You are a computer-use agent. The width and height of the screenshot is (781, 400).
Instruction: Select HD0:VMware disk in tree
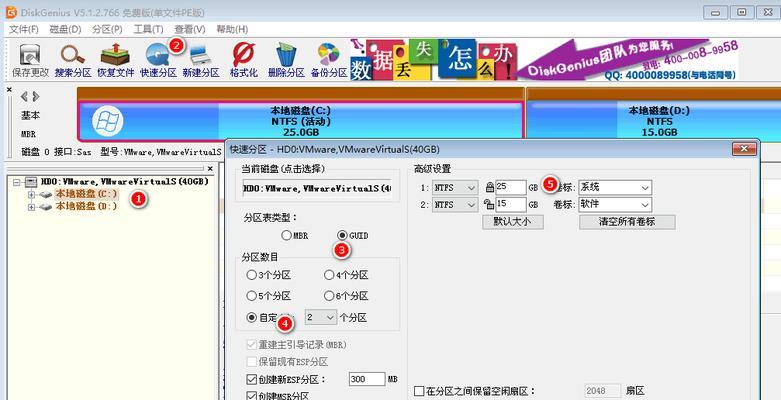point(125,182)
